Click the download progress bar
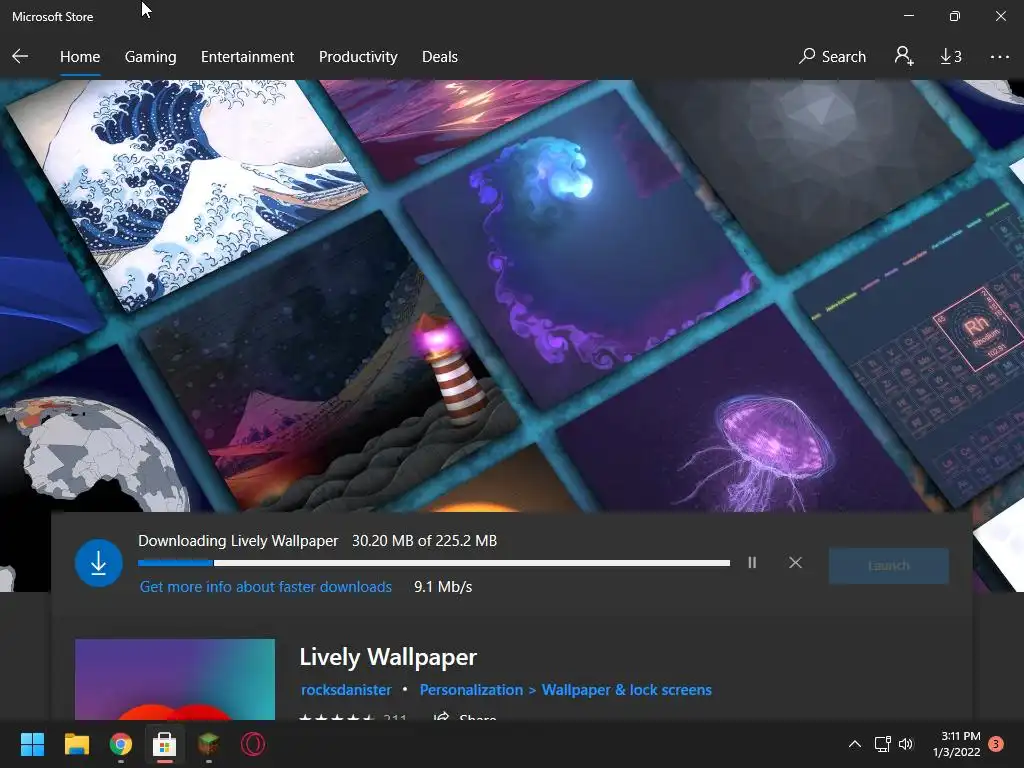The image size is (1024, 768). click(434, 563)
